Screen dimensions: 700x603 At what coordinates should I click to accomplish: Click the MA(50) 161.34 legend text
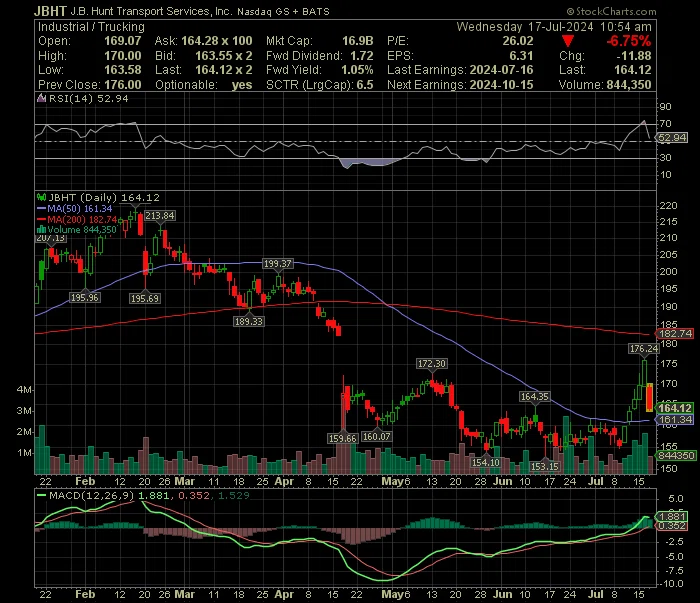coord(79,208)
